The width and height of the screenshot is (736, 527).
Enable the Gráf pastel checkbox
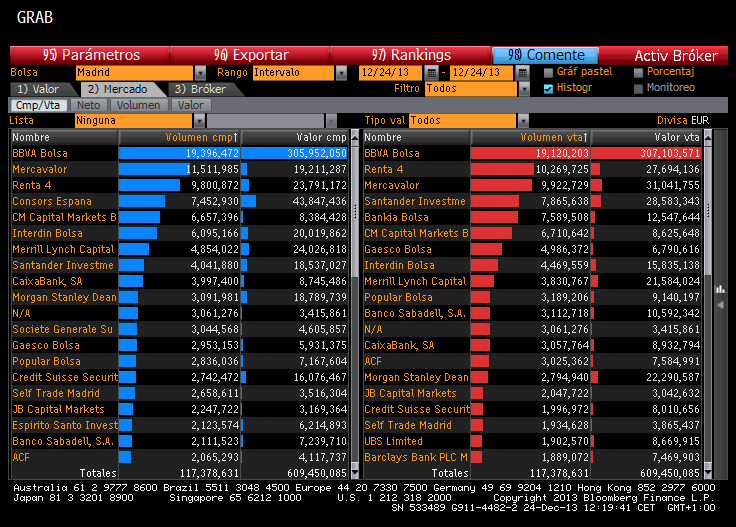tap(548, 72)
